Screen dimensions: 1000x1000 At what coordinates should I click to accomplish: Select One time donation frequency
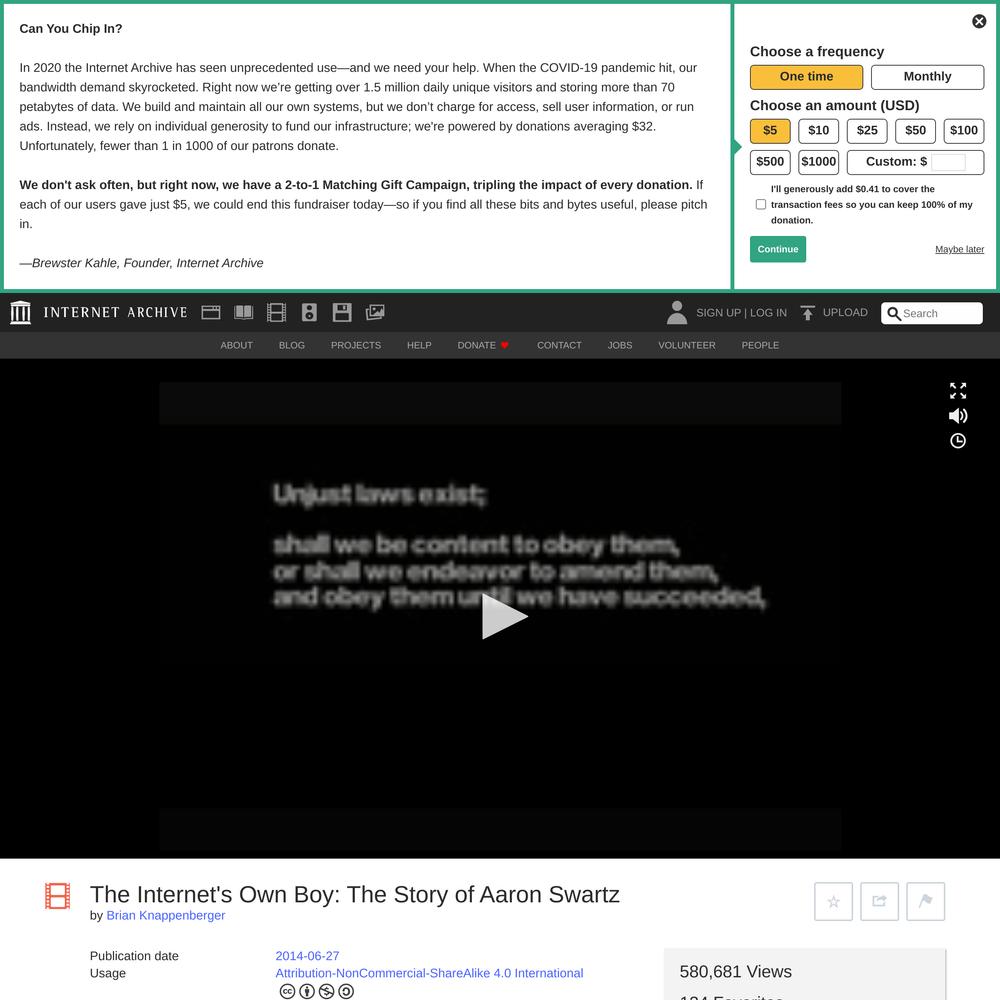point(806,77)
